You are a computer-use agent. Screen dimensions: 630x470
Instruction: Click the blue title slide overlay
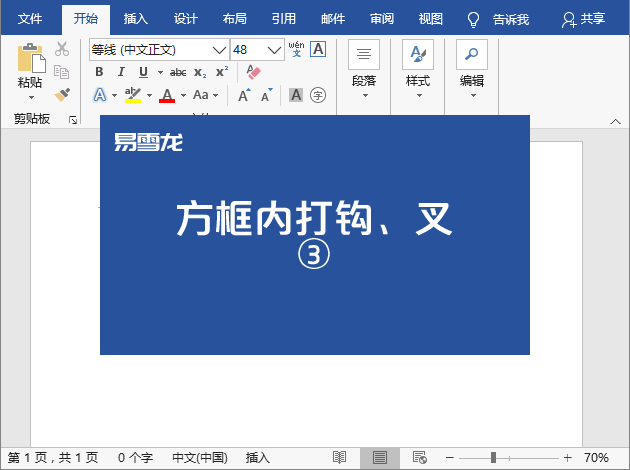point(315,235)
